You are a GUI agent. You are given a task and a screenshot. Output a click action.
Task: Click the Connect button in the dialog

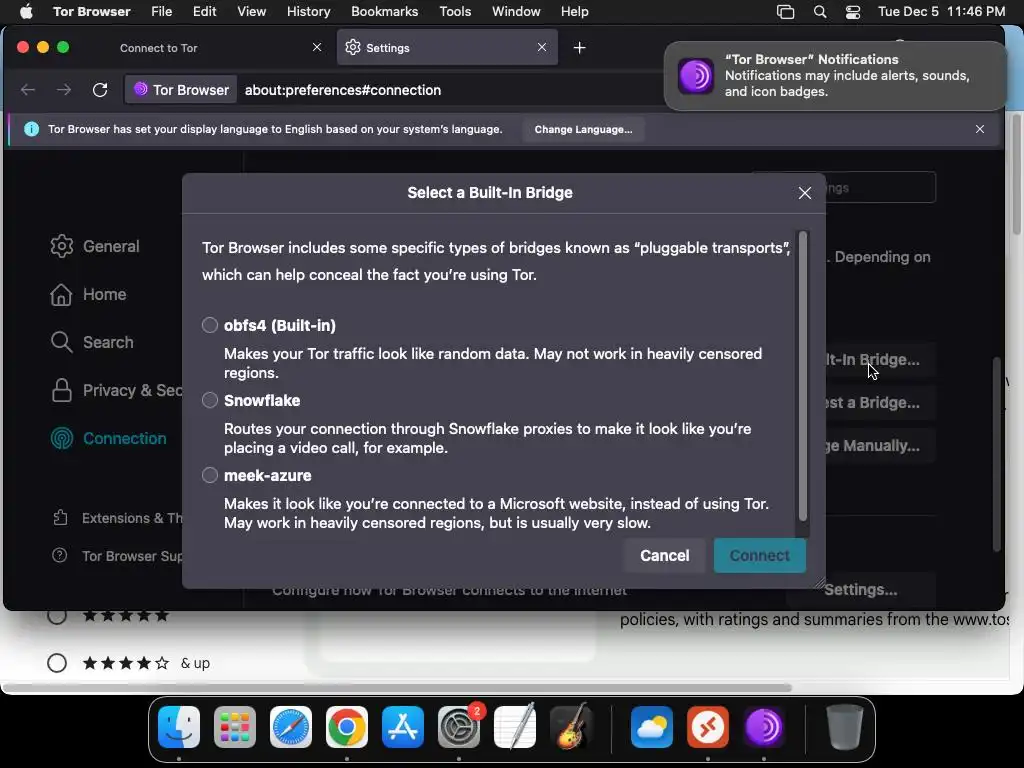coord(760,555)
